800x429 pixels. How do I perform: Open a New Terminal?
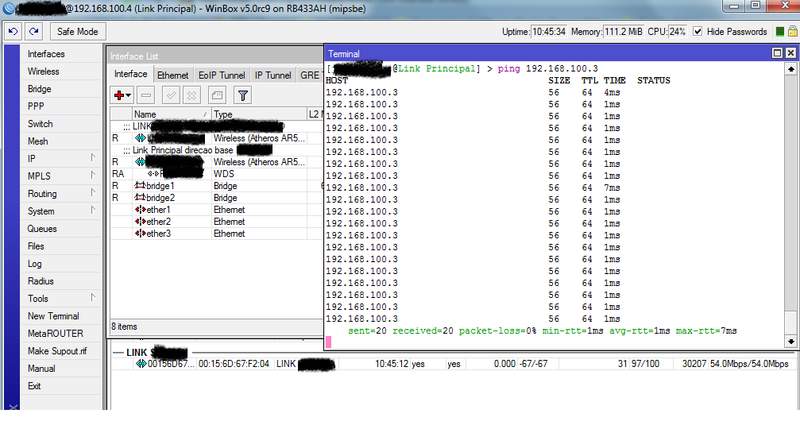coord(53,316)
